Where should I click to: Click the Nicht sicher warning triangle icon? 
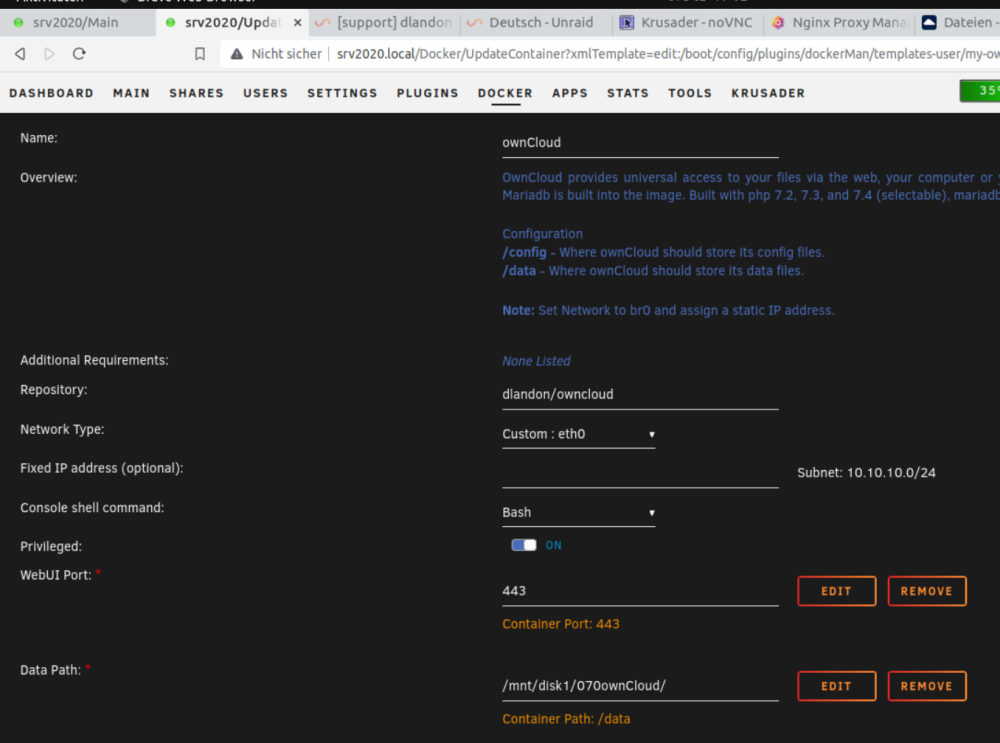[237, 54]
